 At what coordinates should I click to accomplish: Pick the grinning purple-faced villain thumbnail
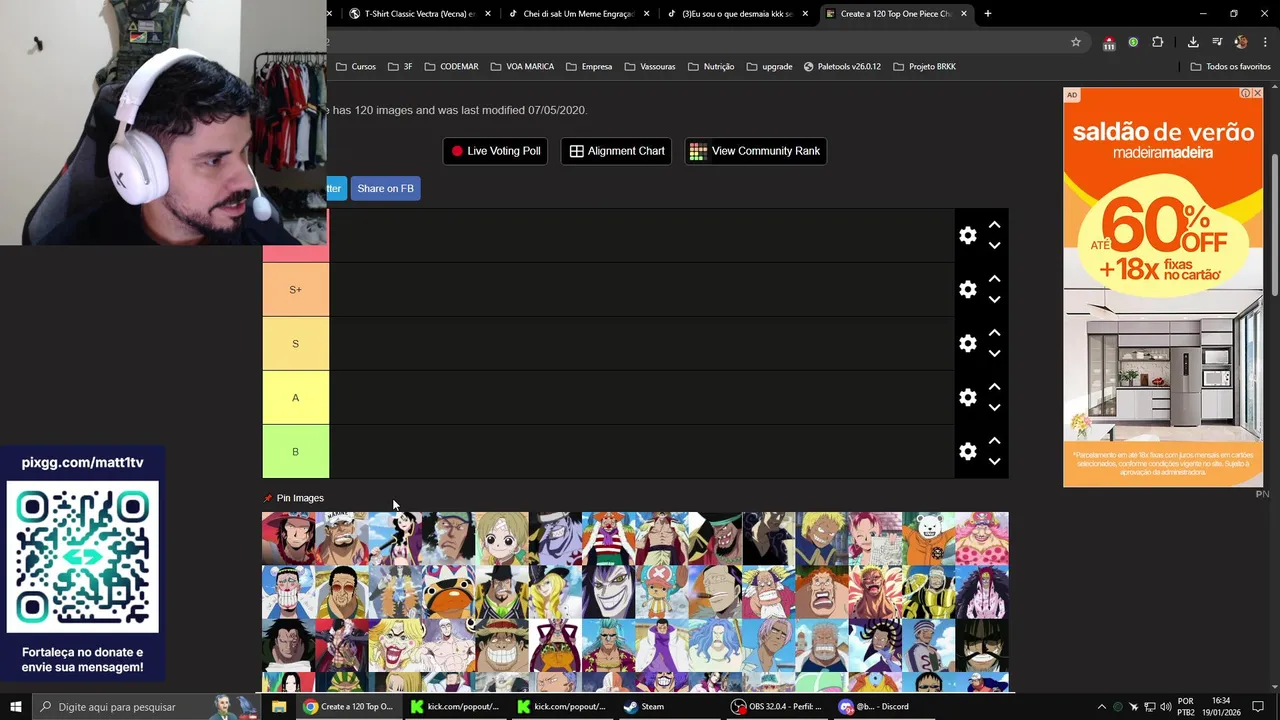[608, 592]
